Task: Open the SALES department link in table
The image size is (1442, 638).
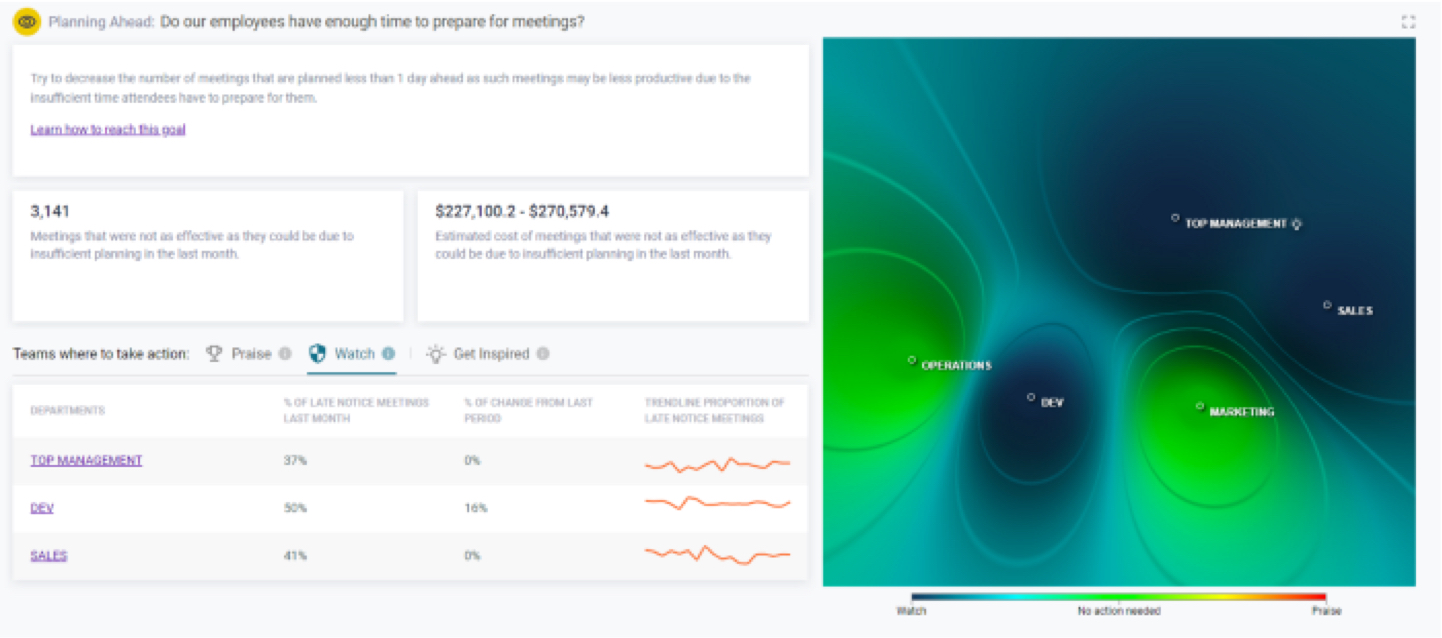Action: tap(49, 555)
